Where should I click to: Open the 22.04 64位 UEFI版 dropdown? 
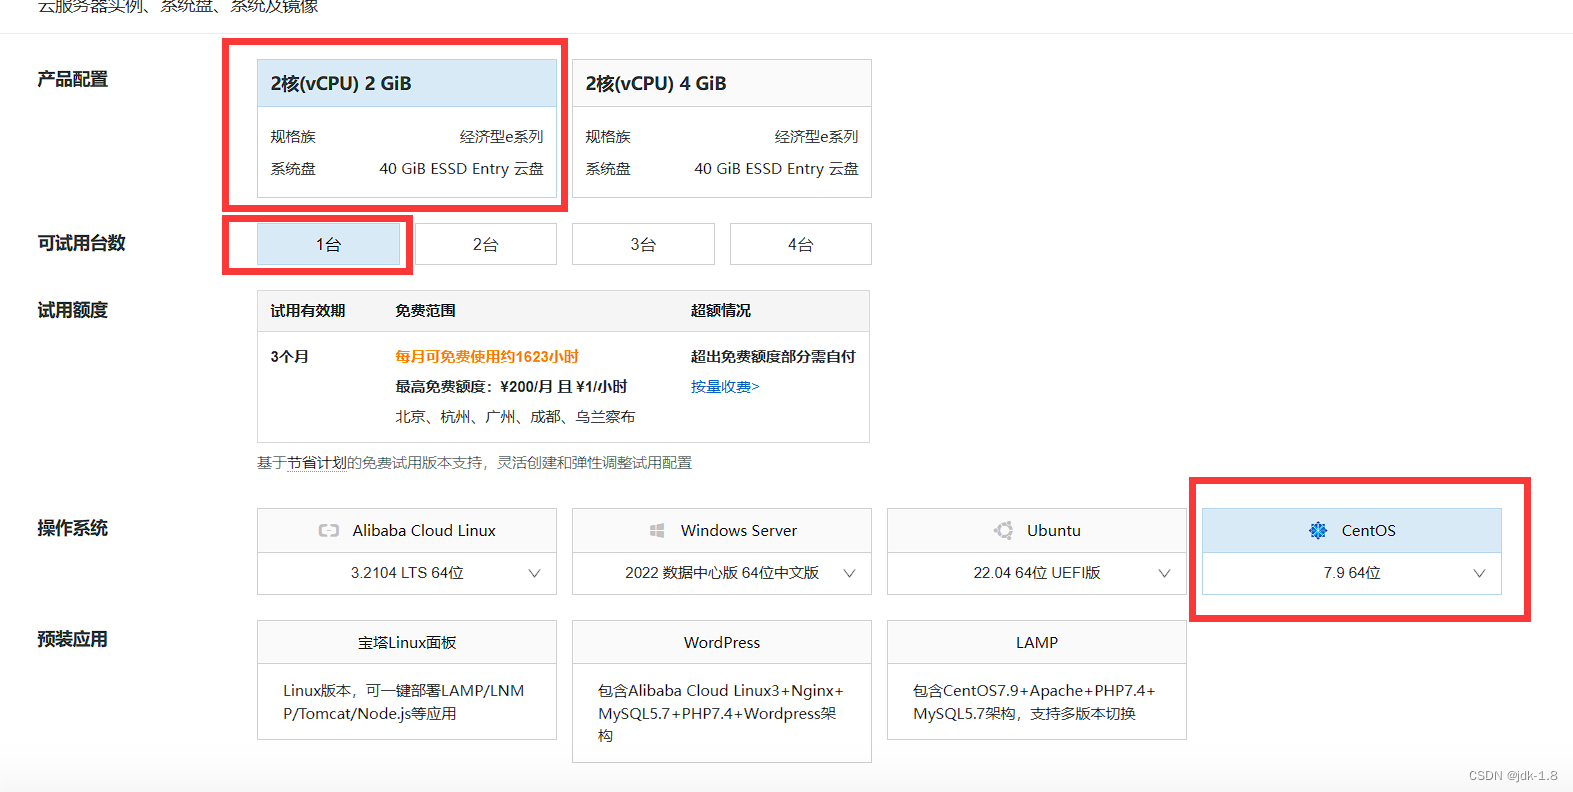[1036, 573]
